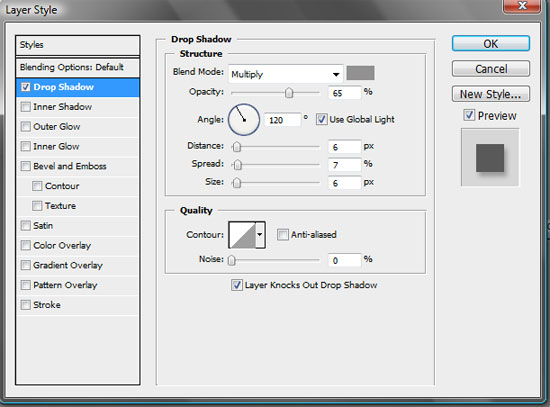This screenshot has width=550, height=407.
Task: Select the Color Overlay list label
Action: [62, 245]
